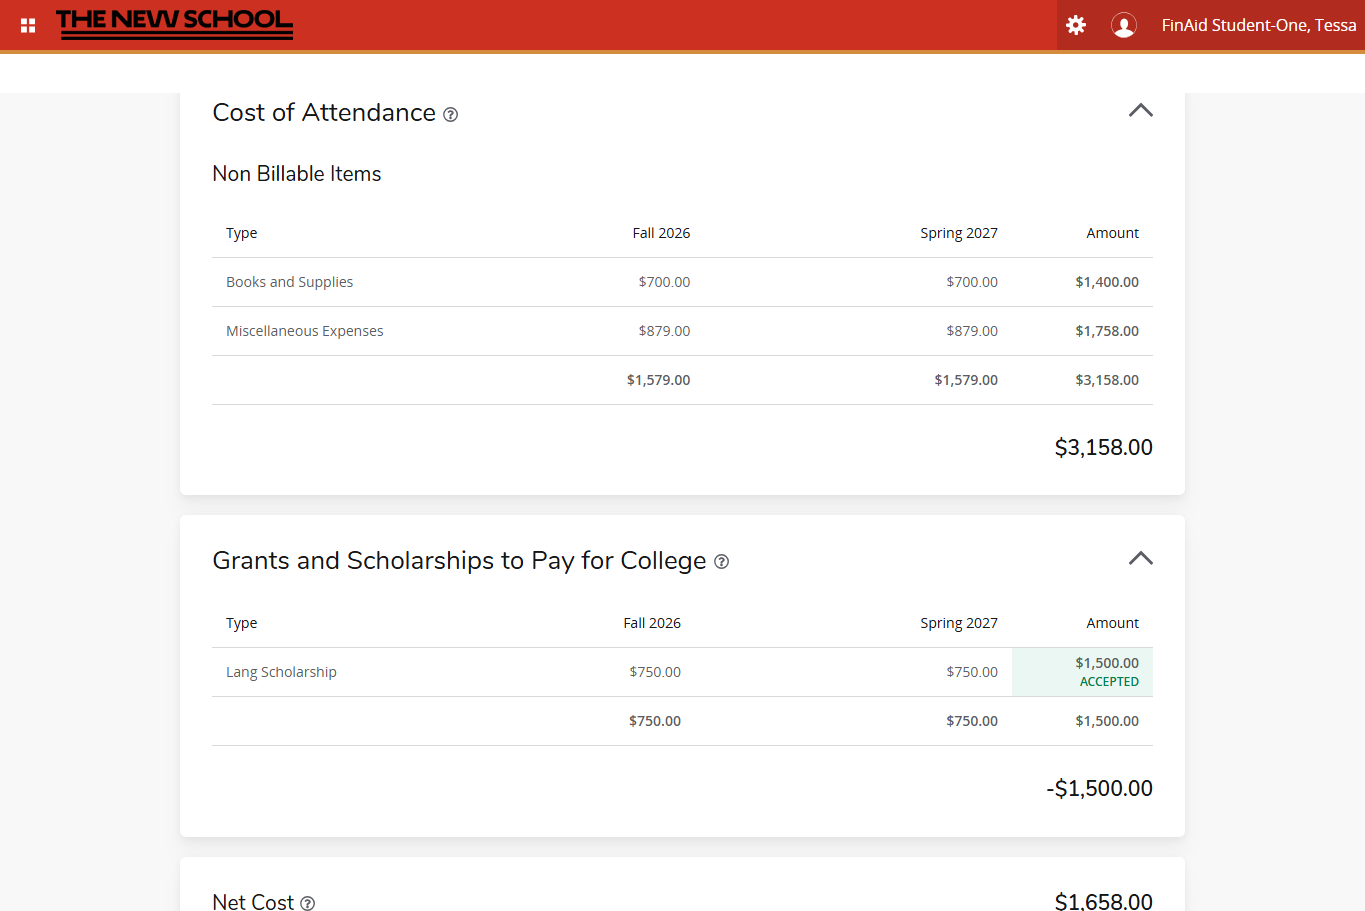
Task: Click the -$1,500.00 grants total
Action: 1099,788
